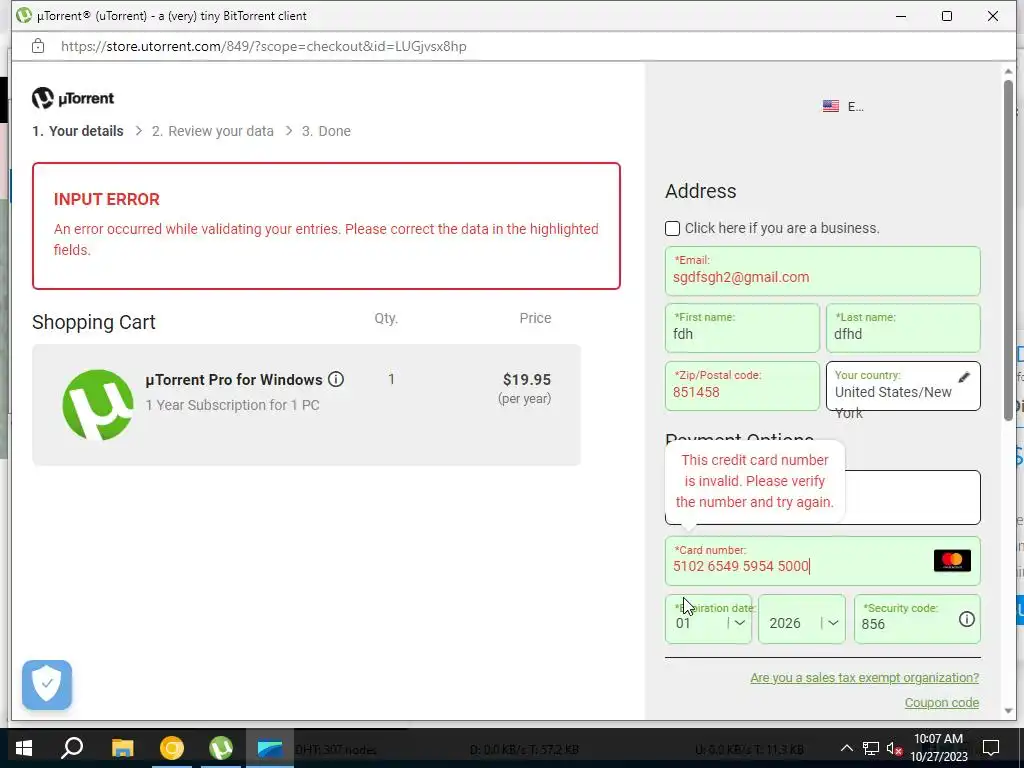Click the 'Shopping Cart' heading
1024x768 pixels.
[93, 322]
